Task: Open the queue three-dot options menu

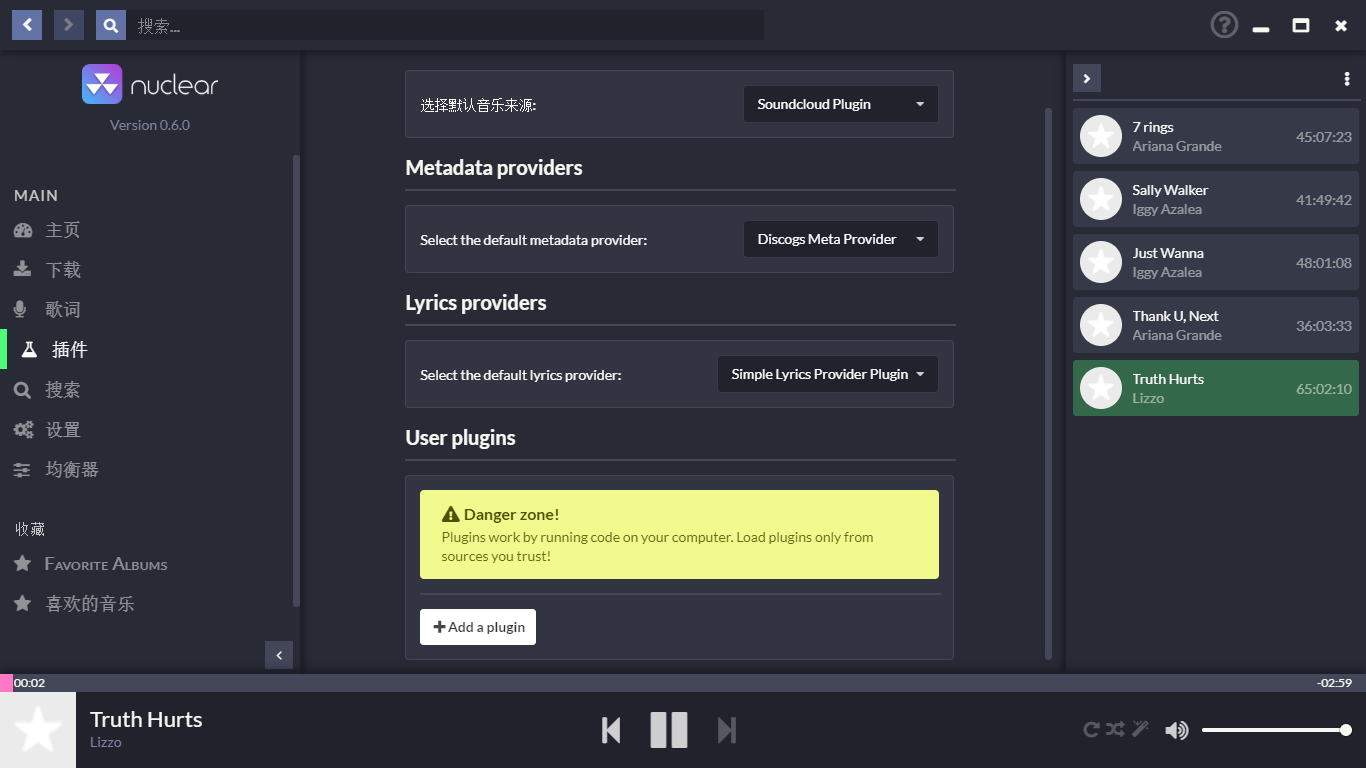Action: click(1347, 79)
